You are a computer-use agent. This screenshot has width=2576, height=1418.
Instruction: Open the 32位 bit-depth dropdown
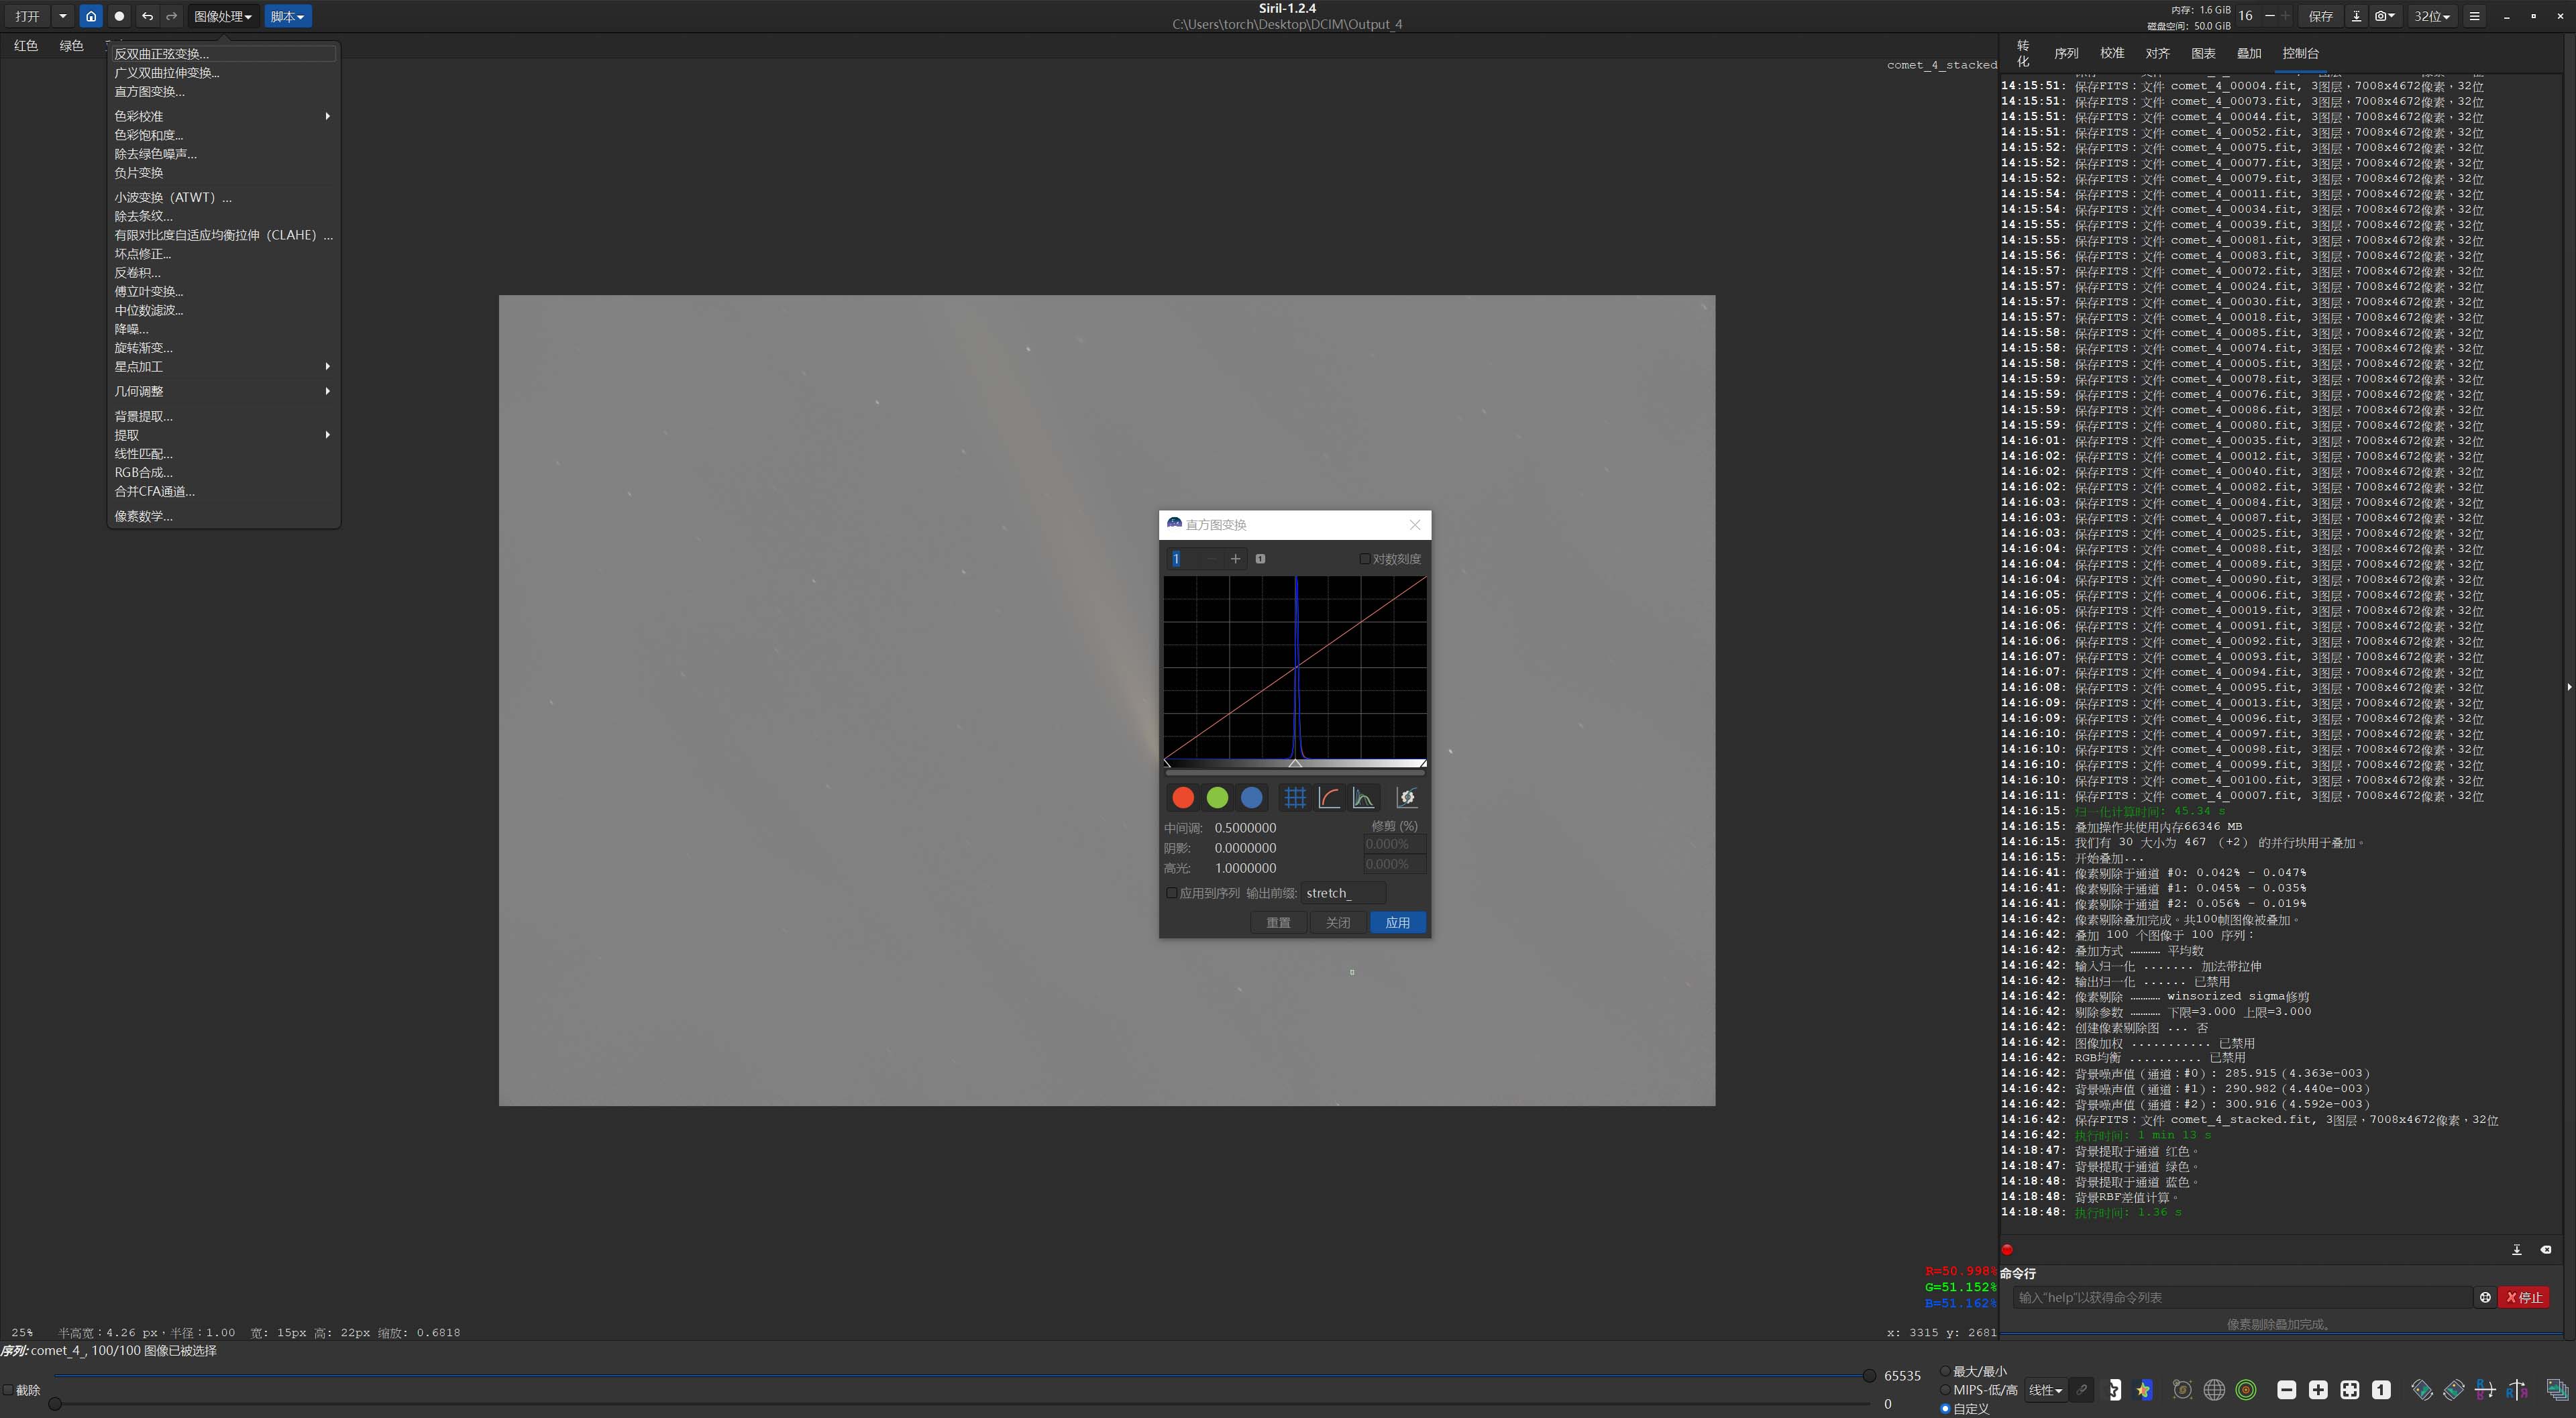(2432, 16)
